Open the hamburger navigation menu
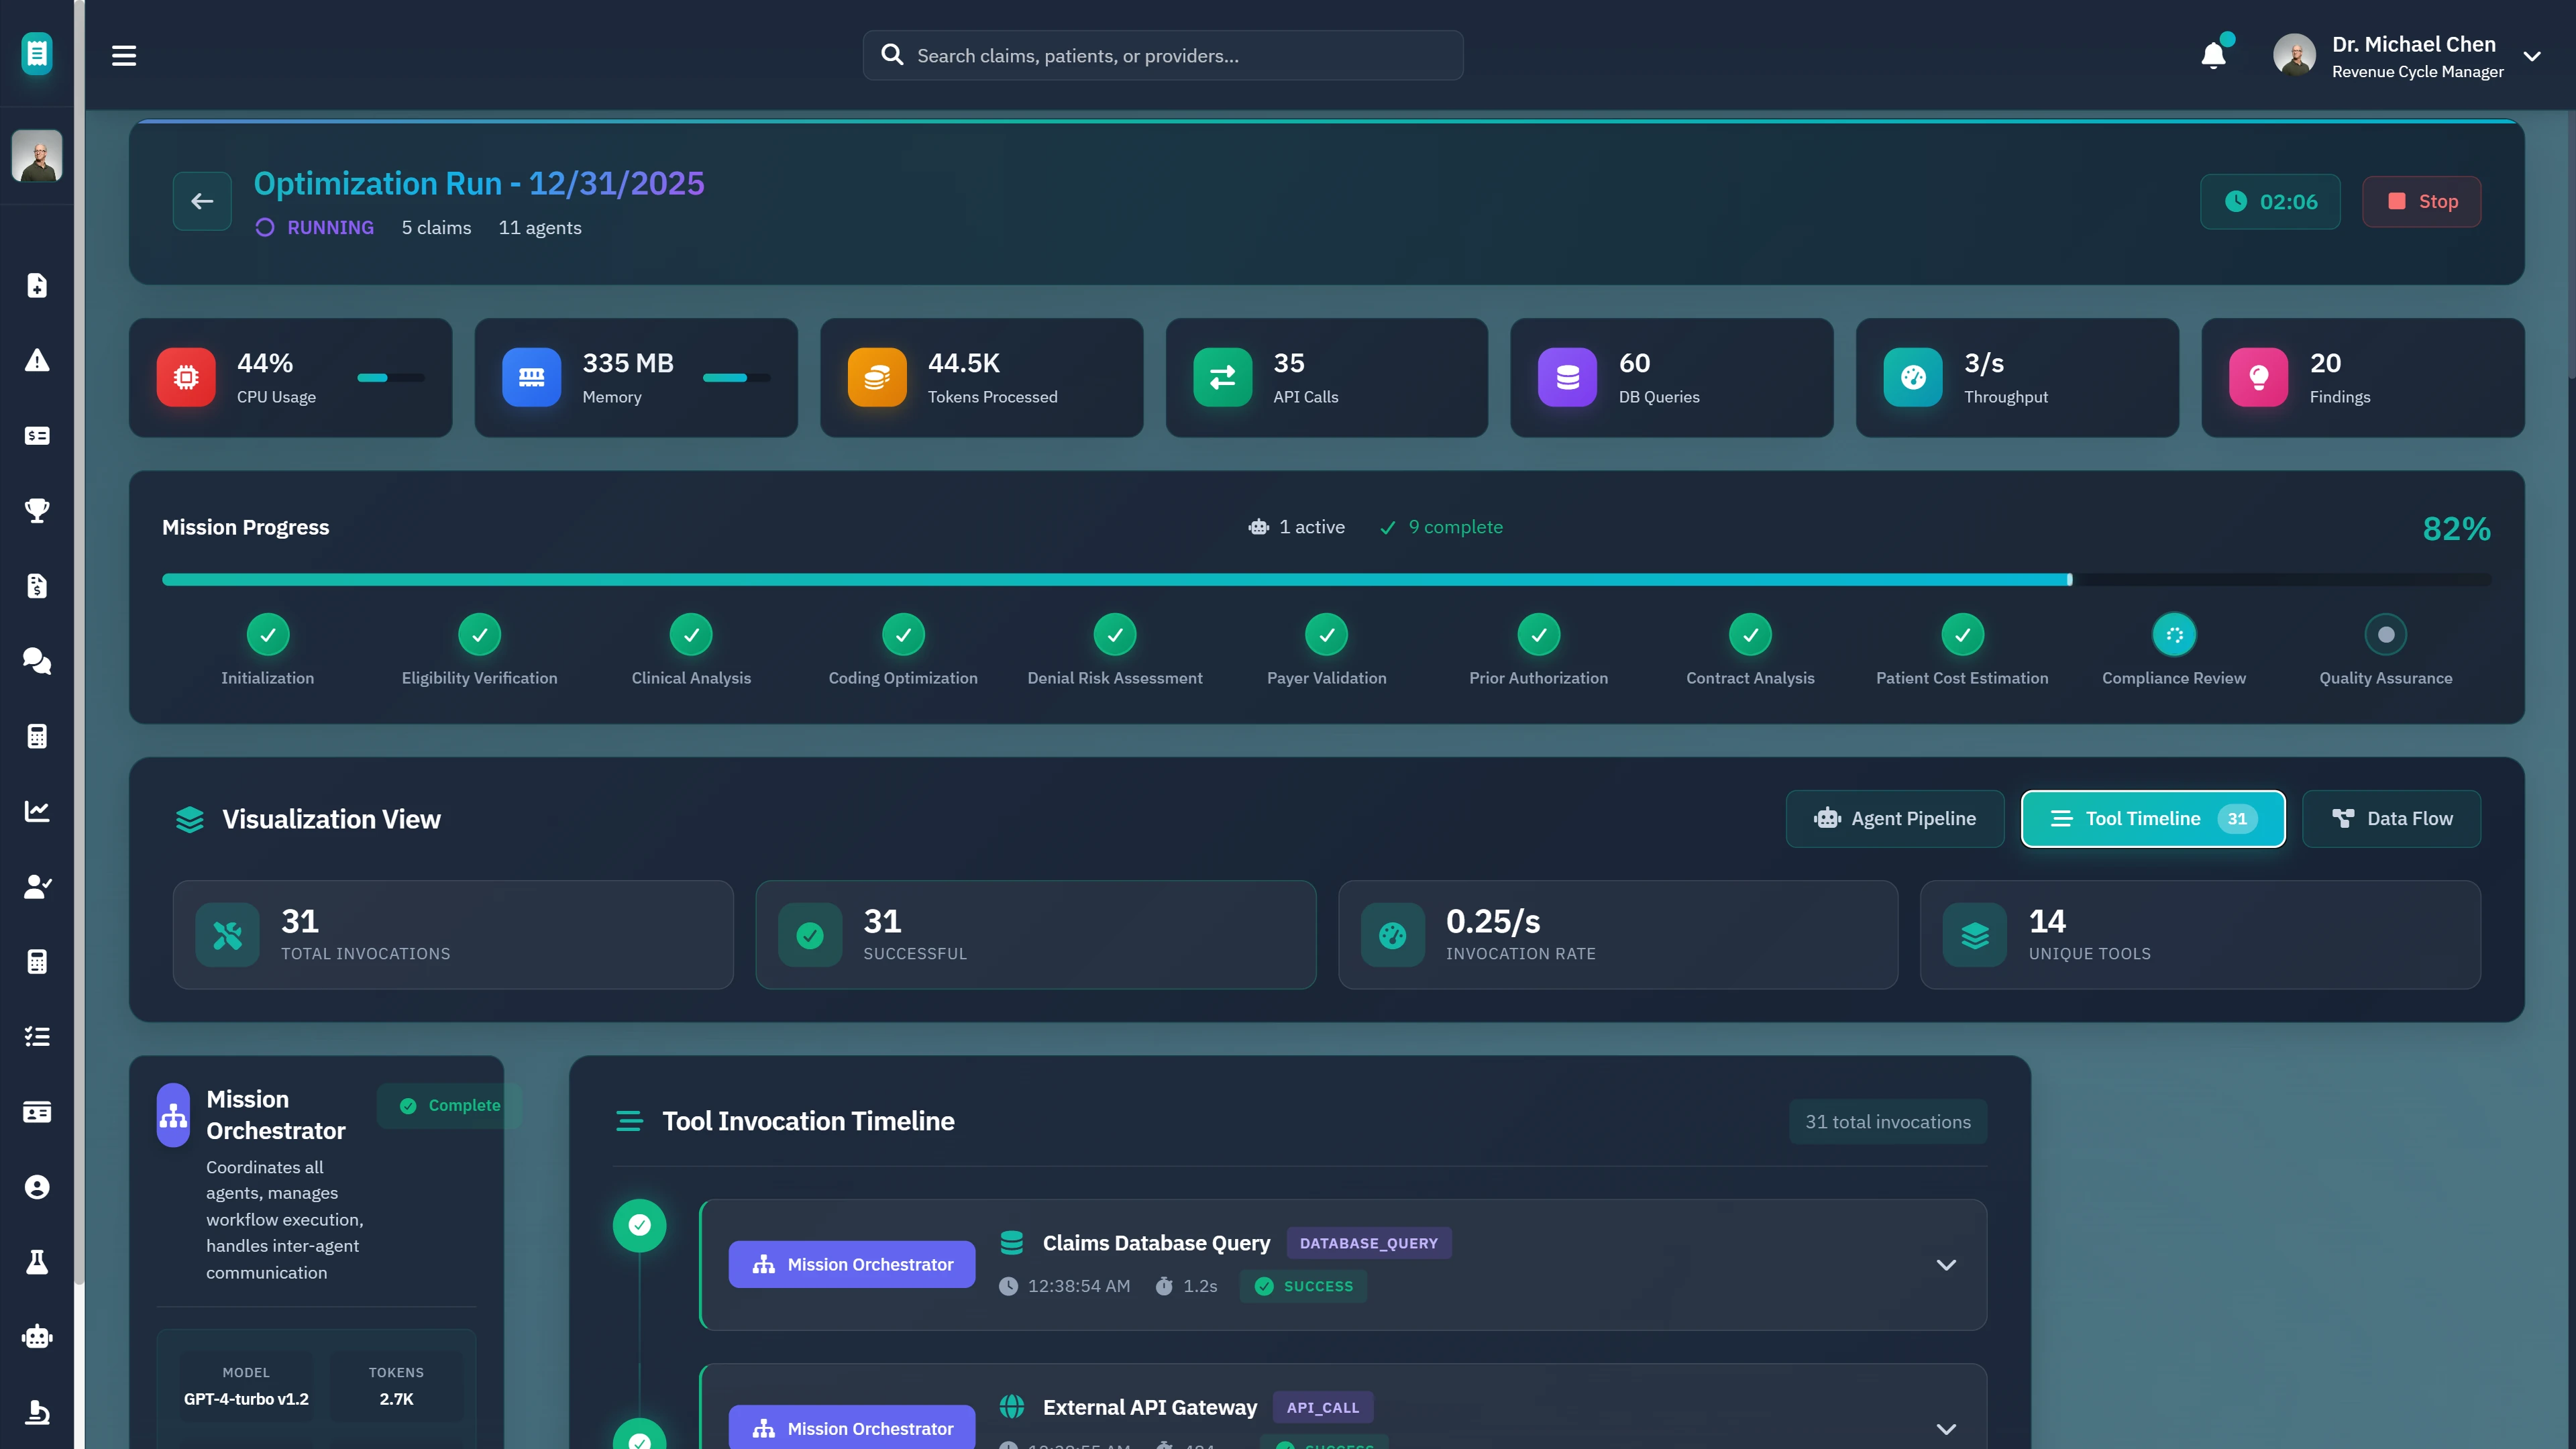 124,55
